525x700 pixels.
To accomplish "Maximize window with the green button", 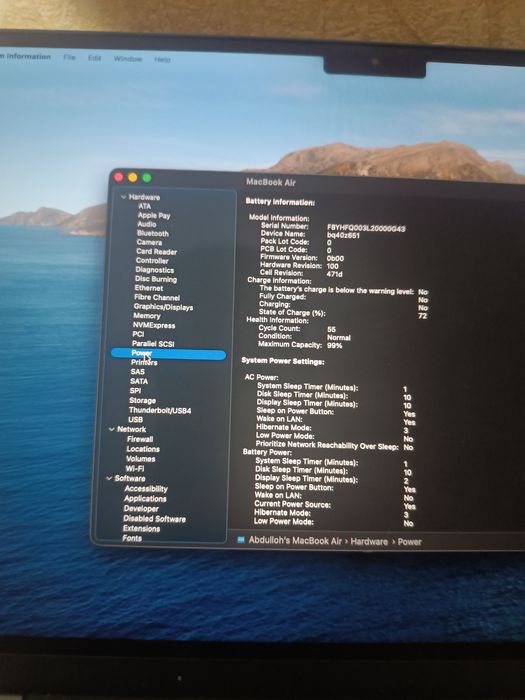I will click(146, 178).
